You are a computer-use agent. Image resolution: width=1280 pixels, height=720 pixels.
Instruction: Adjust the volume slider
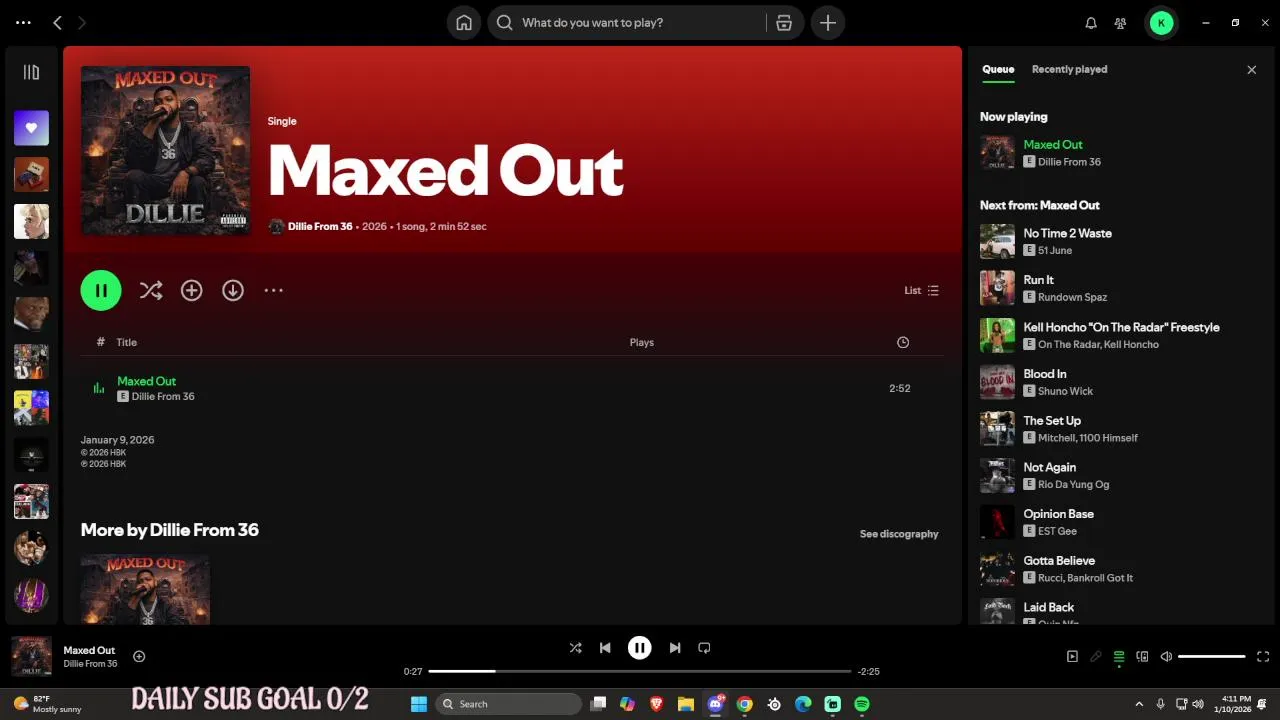[x=1211, y=657]
